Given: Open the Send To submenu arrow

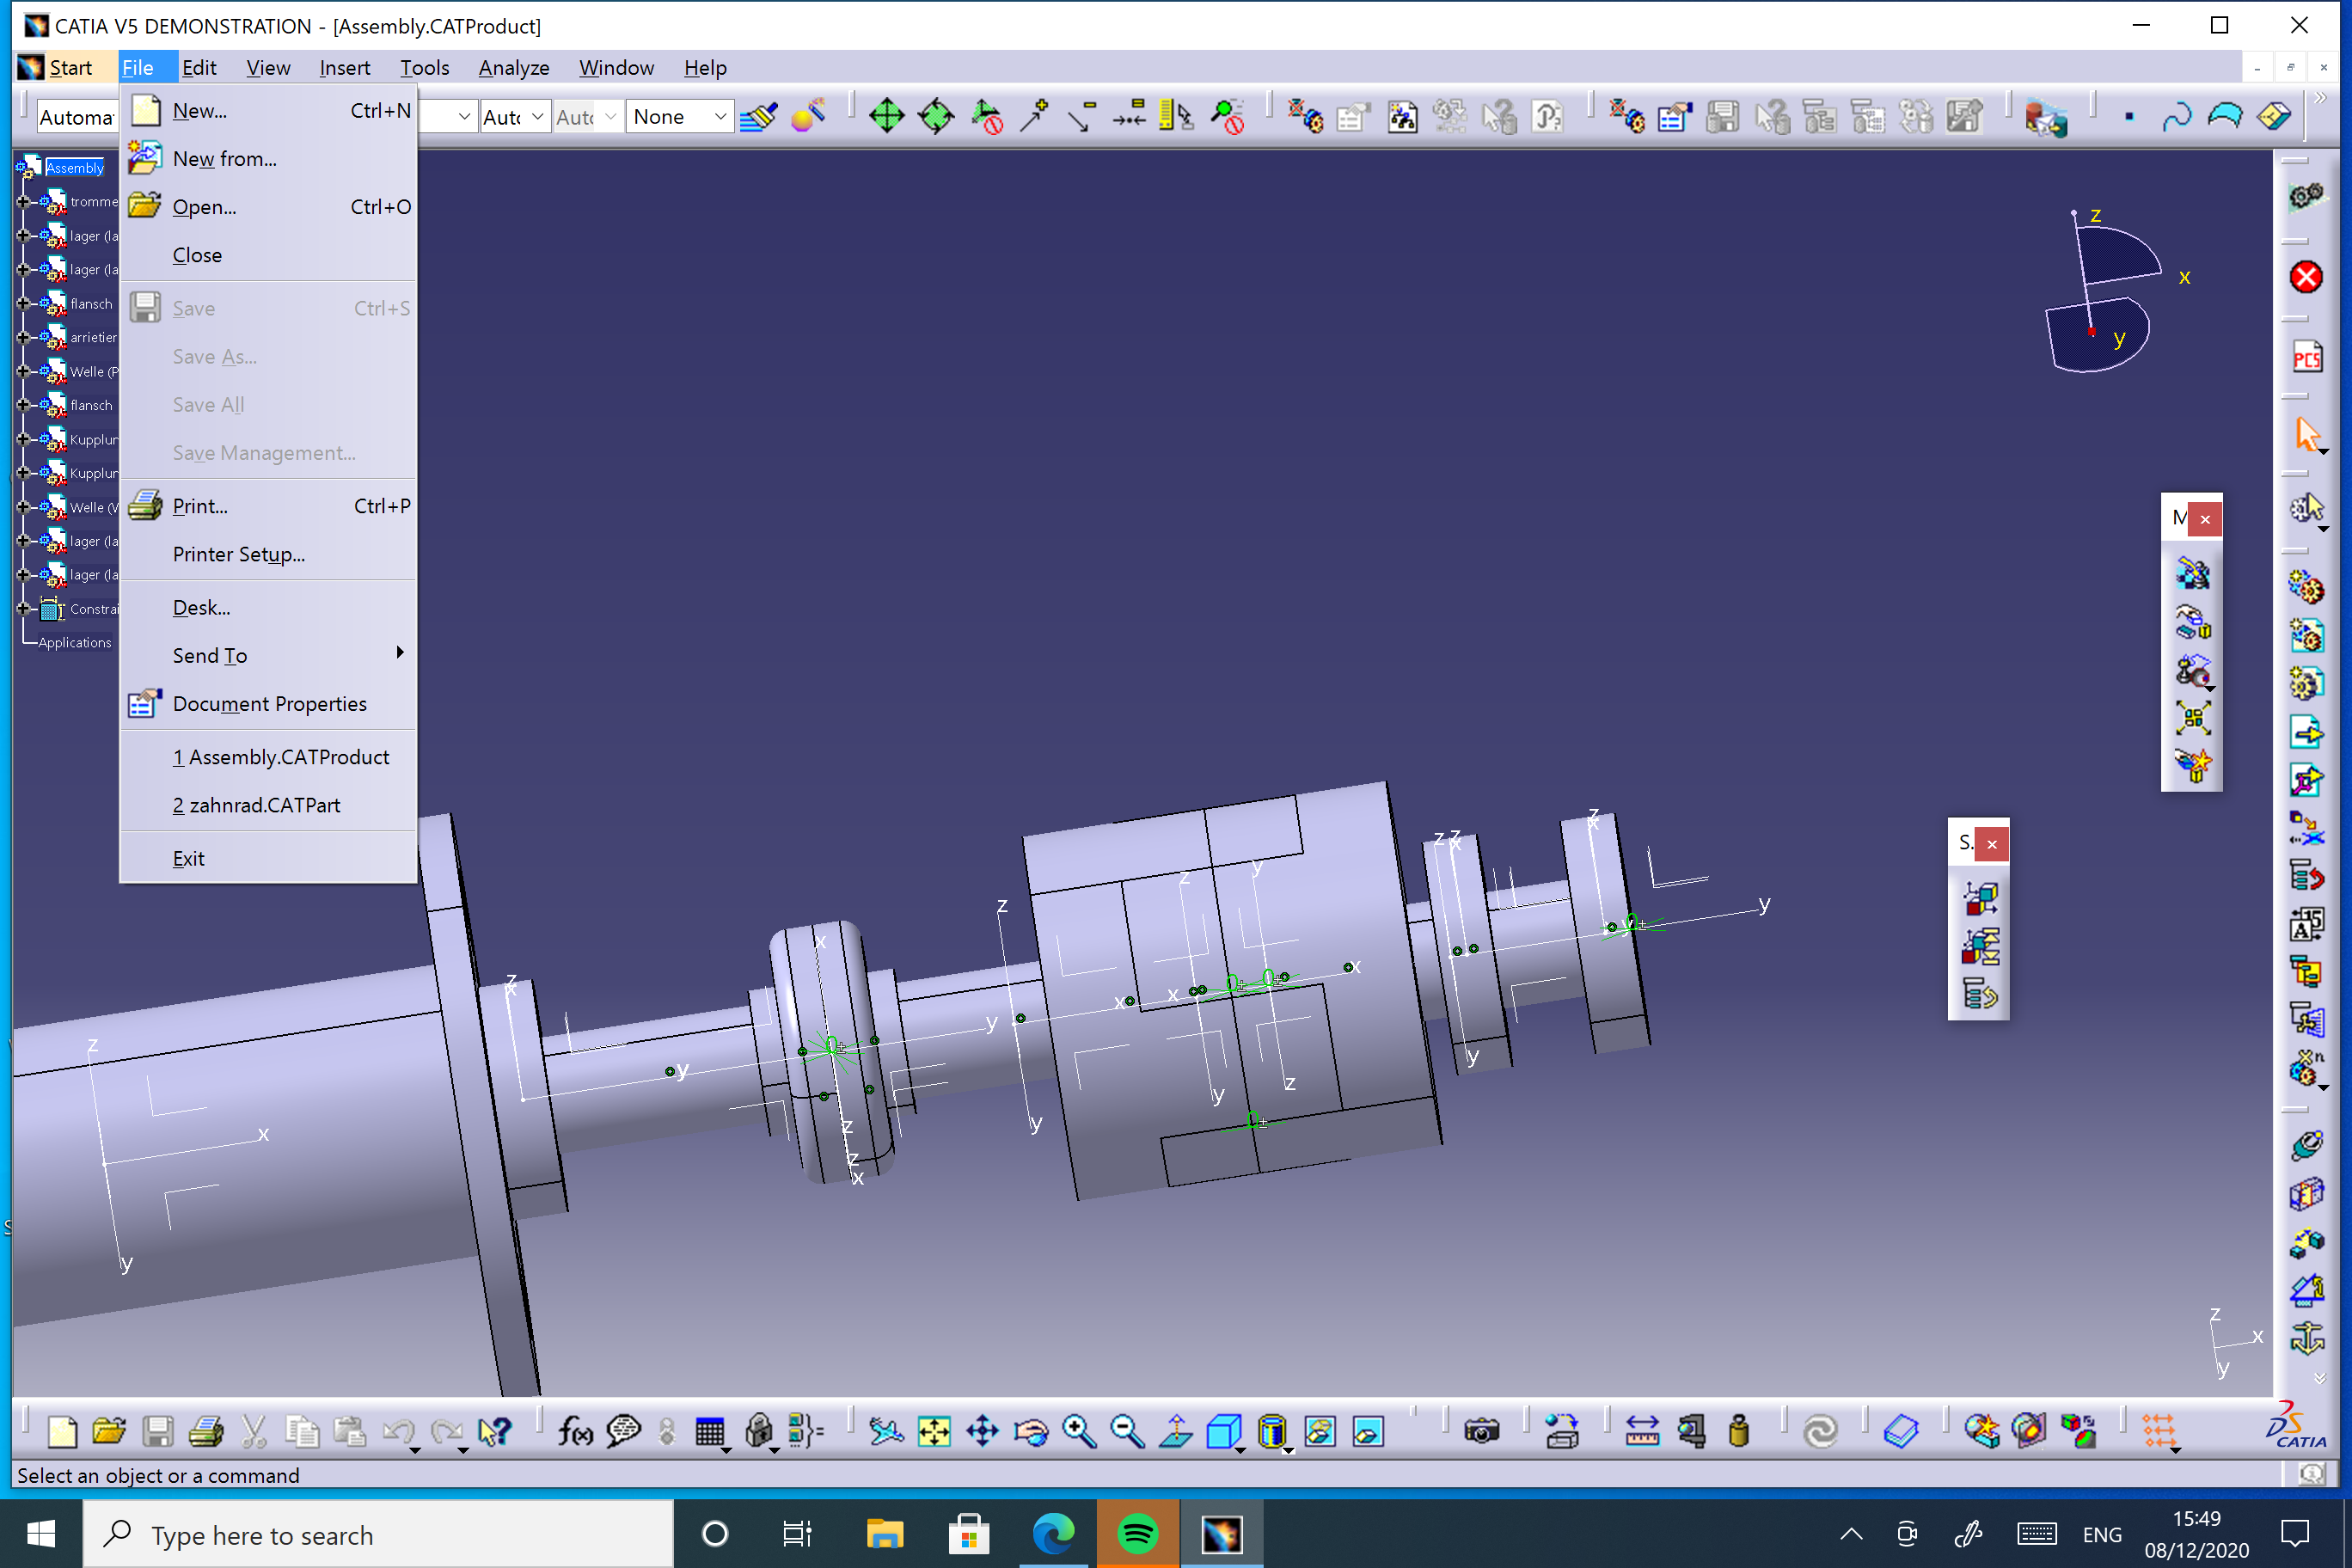Looking at the screenshot, I should tap(400, 653).
